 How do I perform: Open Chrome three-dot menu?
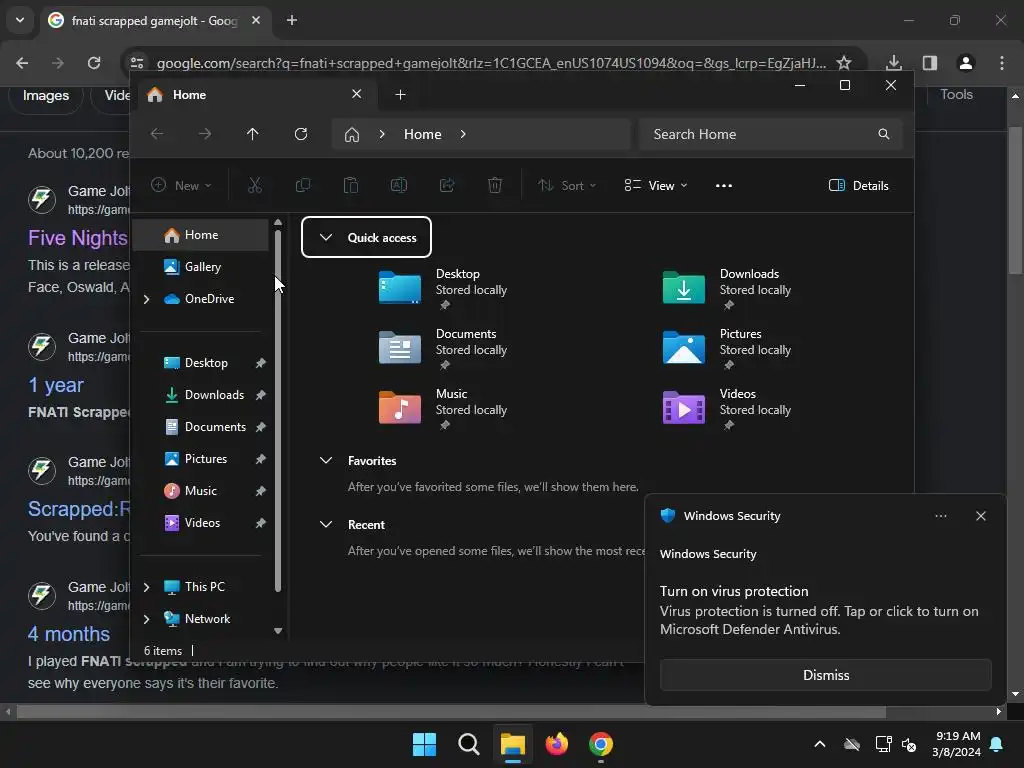(x=1002, y=63)
